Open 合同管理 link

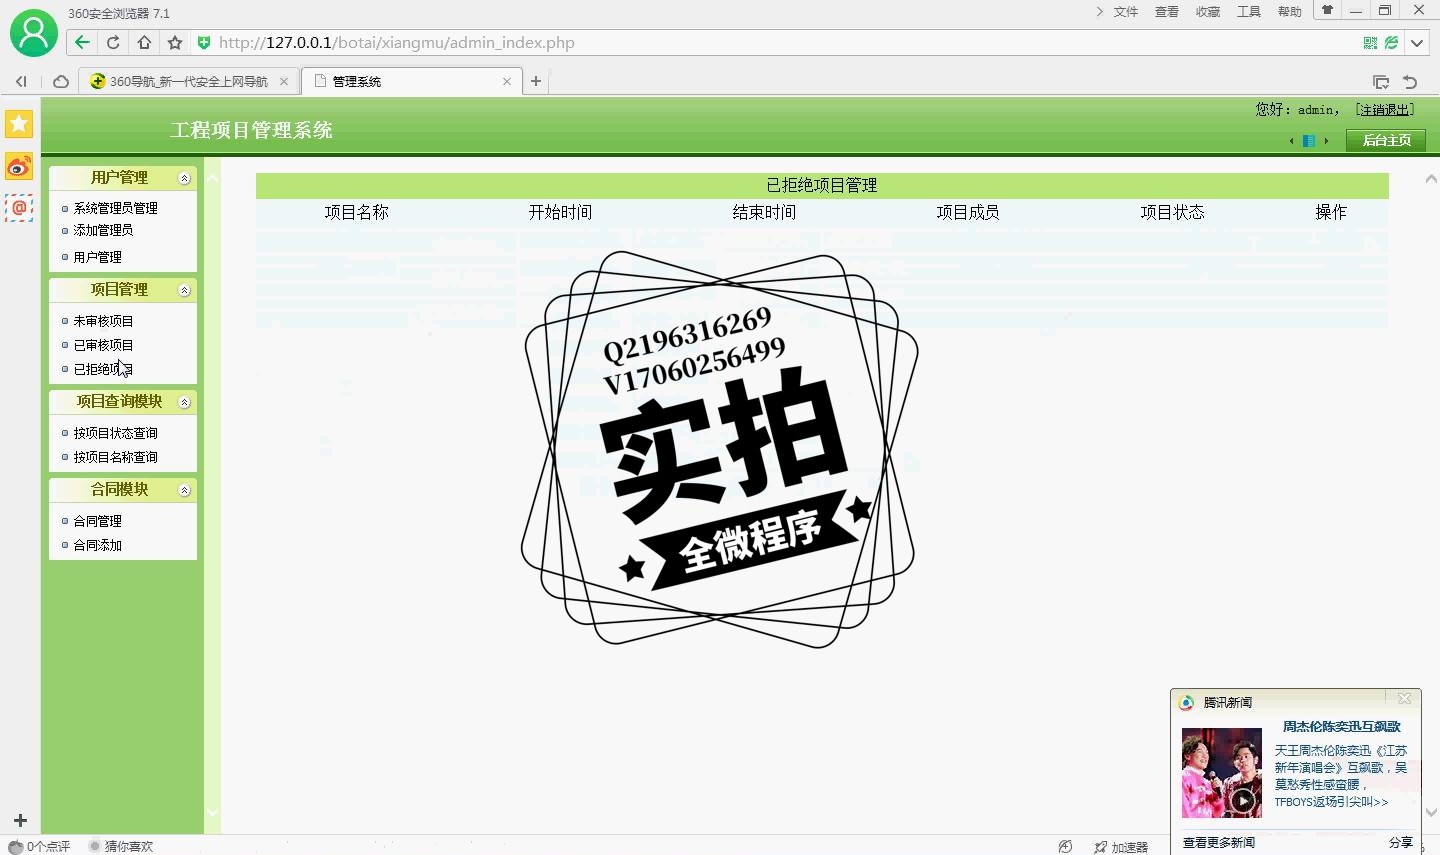[x=97, y=521]
